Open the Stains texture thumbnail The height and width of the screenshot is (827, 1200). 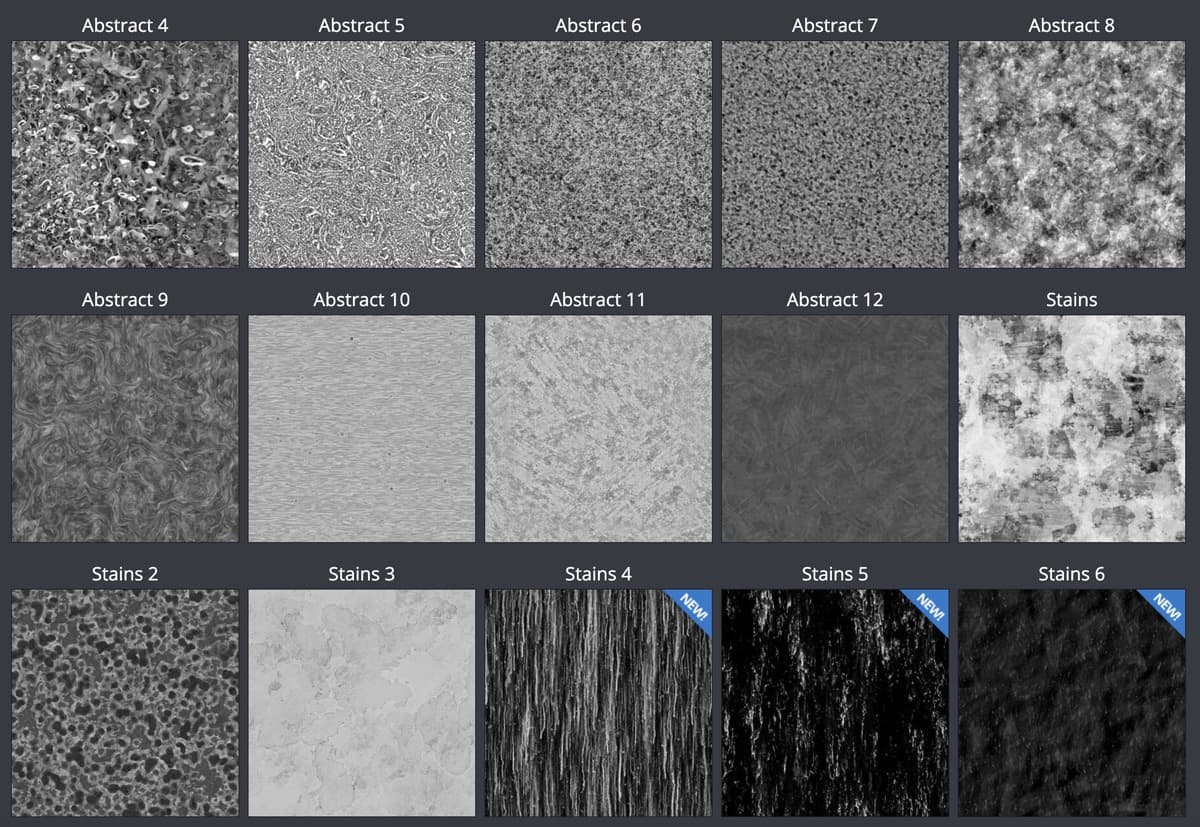coord(1071,429)
